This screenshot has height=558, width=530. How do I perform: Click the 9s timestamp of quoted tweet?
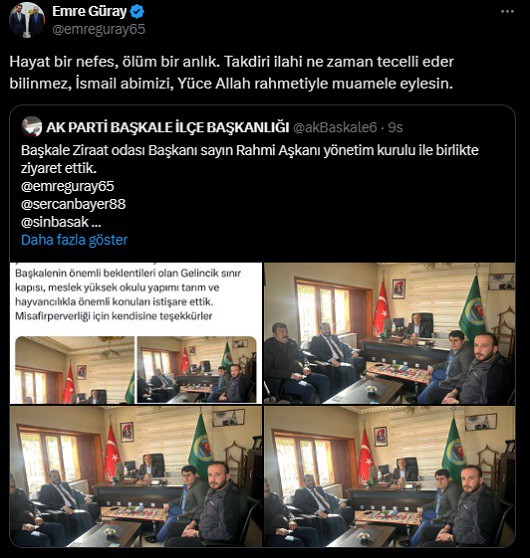click(x=395, y=127)
